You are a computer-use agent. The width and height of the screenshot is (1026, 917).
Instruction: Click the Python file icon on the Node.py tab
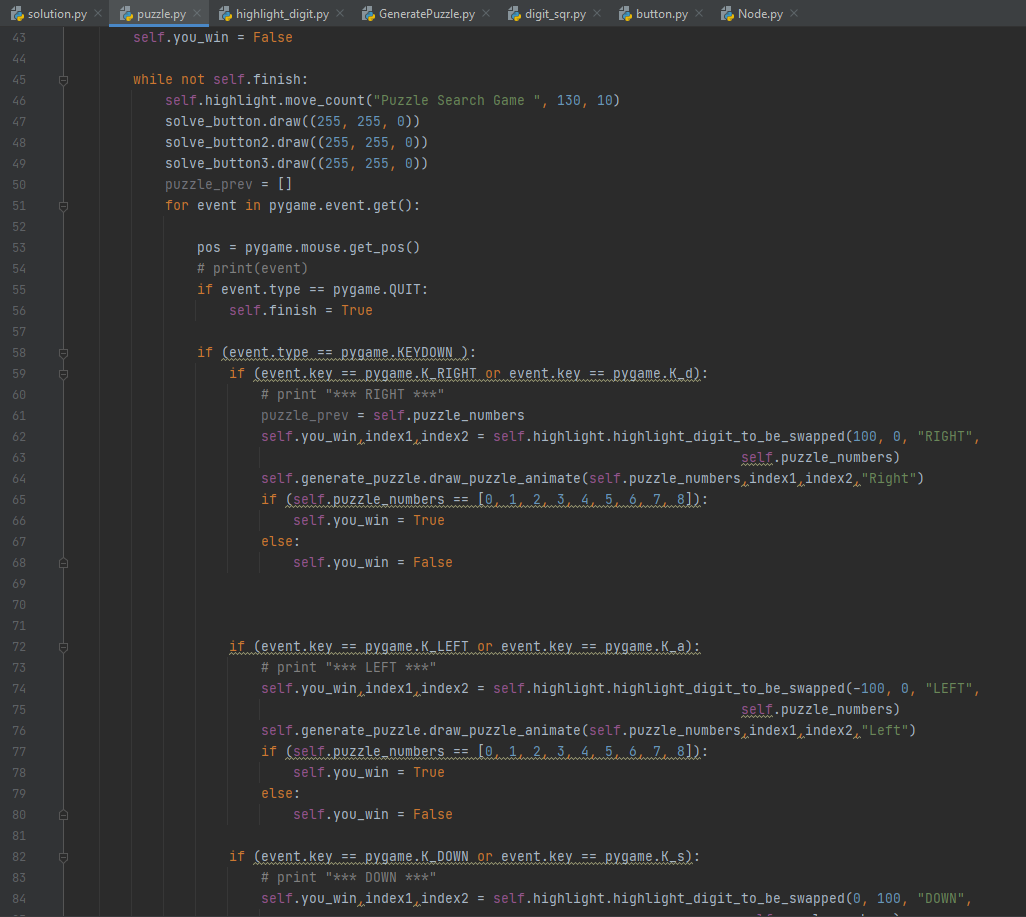[726, 14]
